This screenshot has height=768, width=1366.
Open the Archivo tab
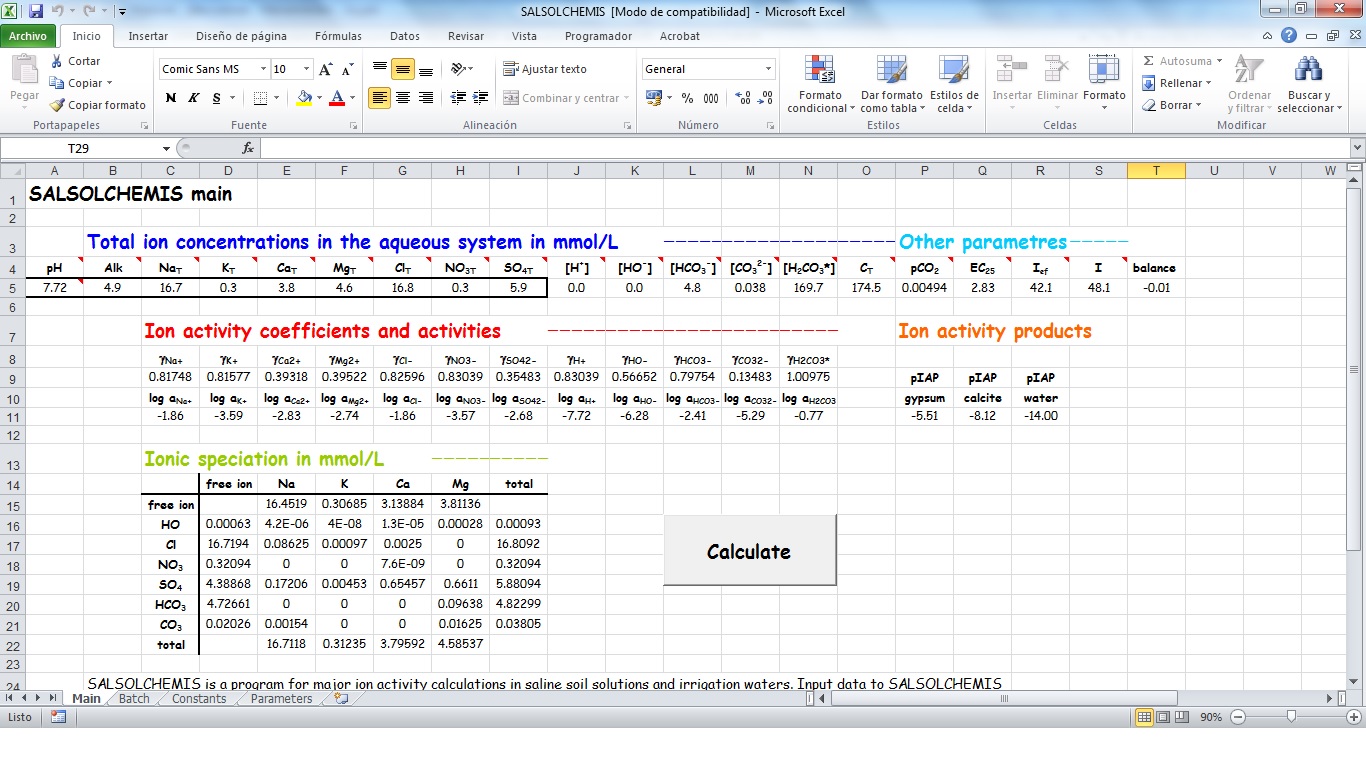[x=28, y=36]
